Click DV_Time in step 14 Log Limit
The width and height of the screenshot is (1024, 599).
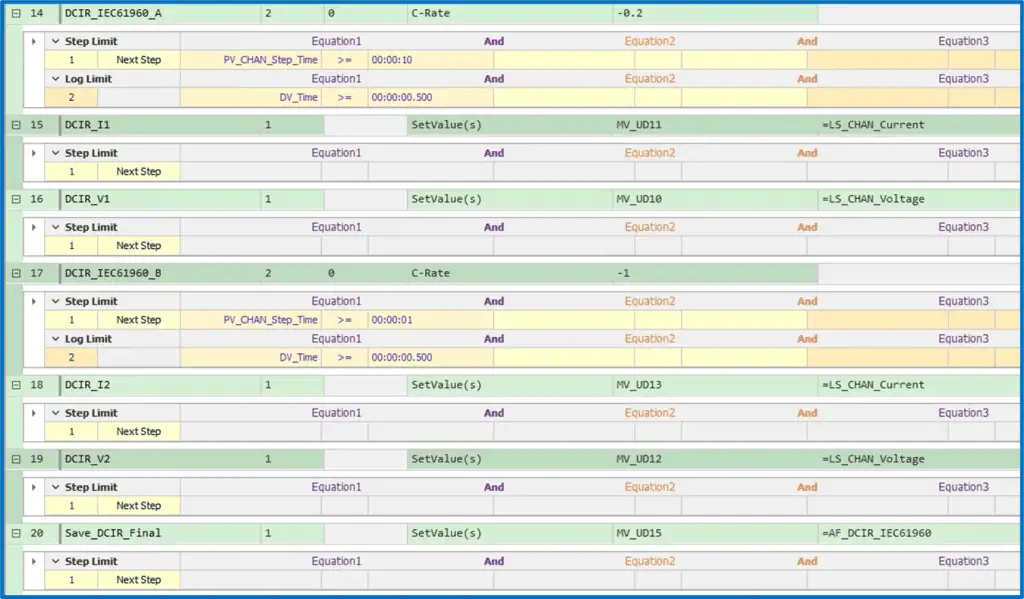[x=251, y=97]
